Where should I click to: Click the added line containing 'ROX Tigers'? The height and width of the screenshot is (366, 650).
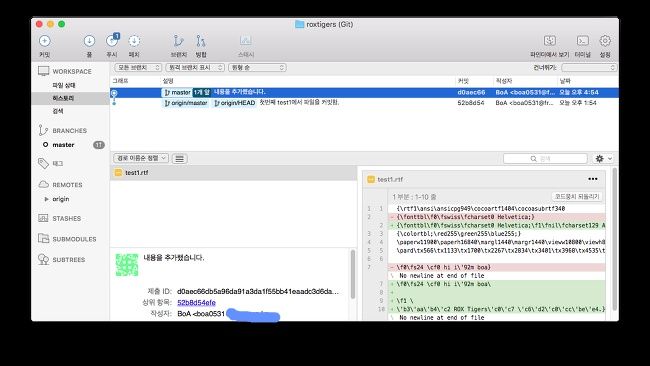pyautogui.click(x=496, y=309)
